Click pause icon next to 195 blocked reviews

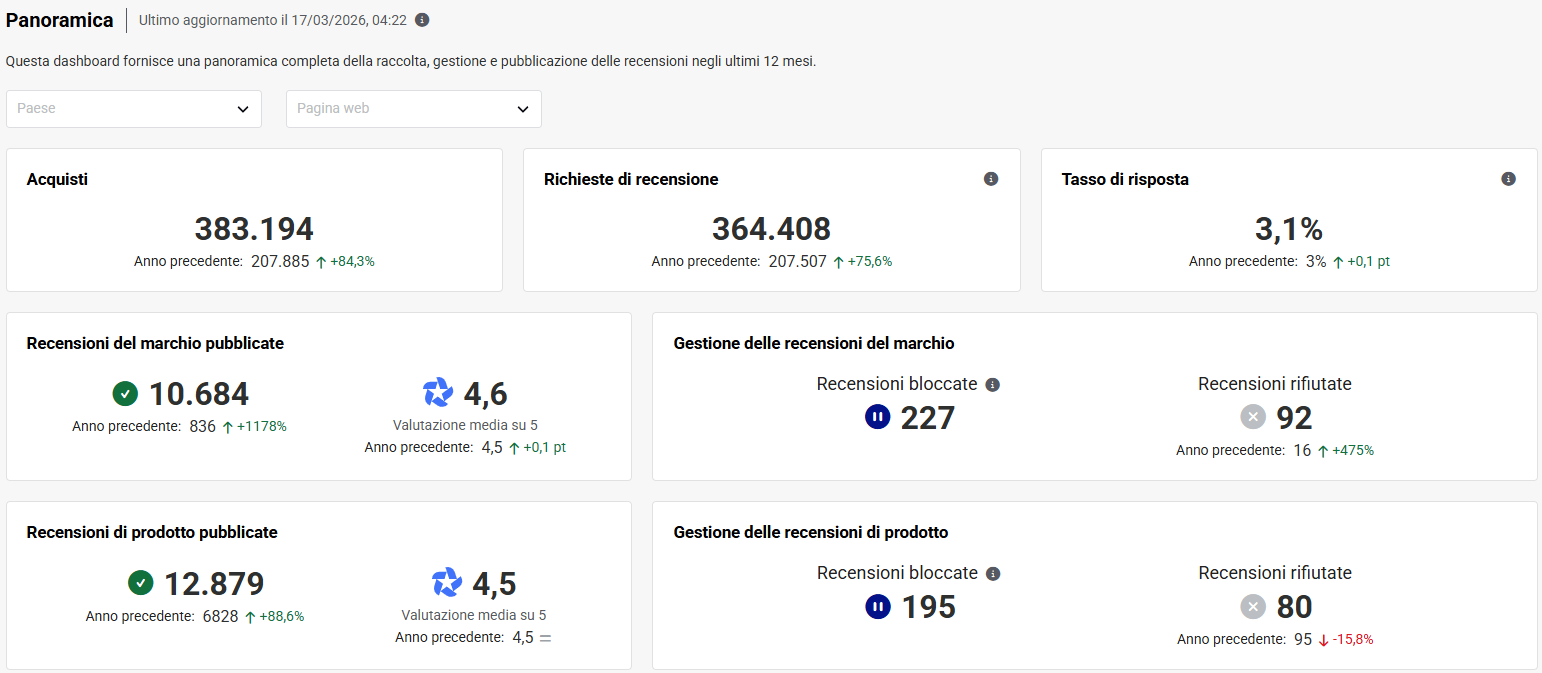[877, 606]
